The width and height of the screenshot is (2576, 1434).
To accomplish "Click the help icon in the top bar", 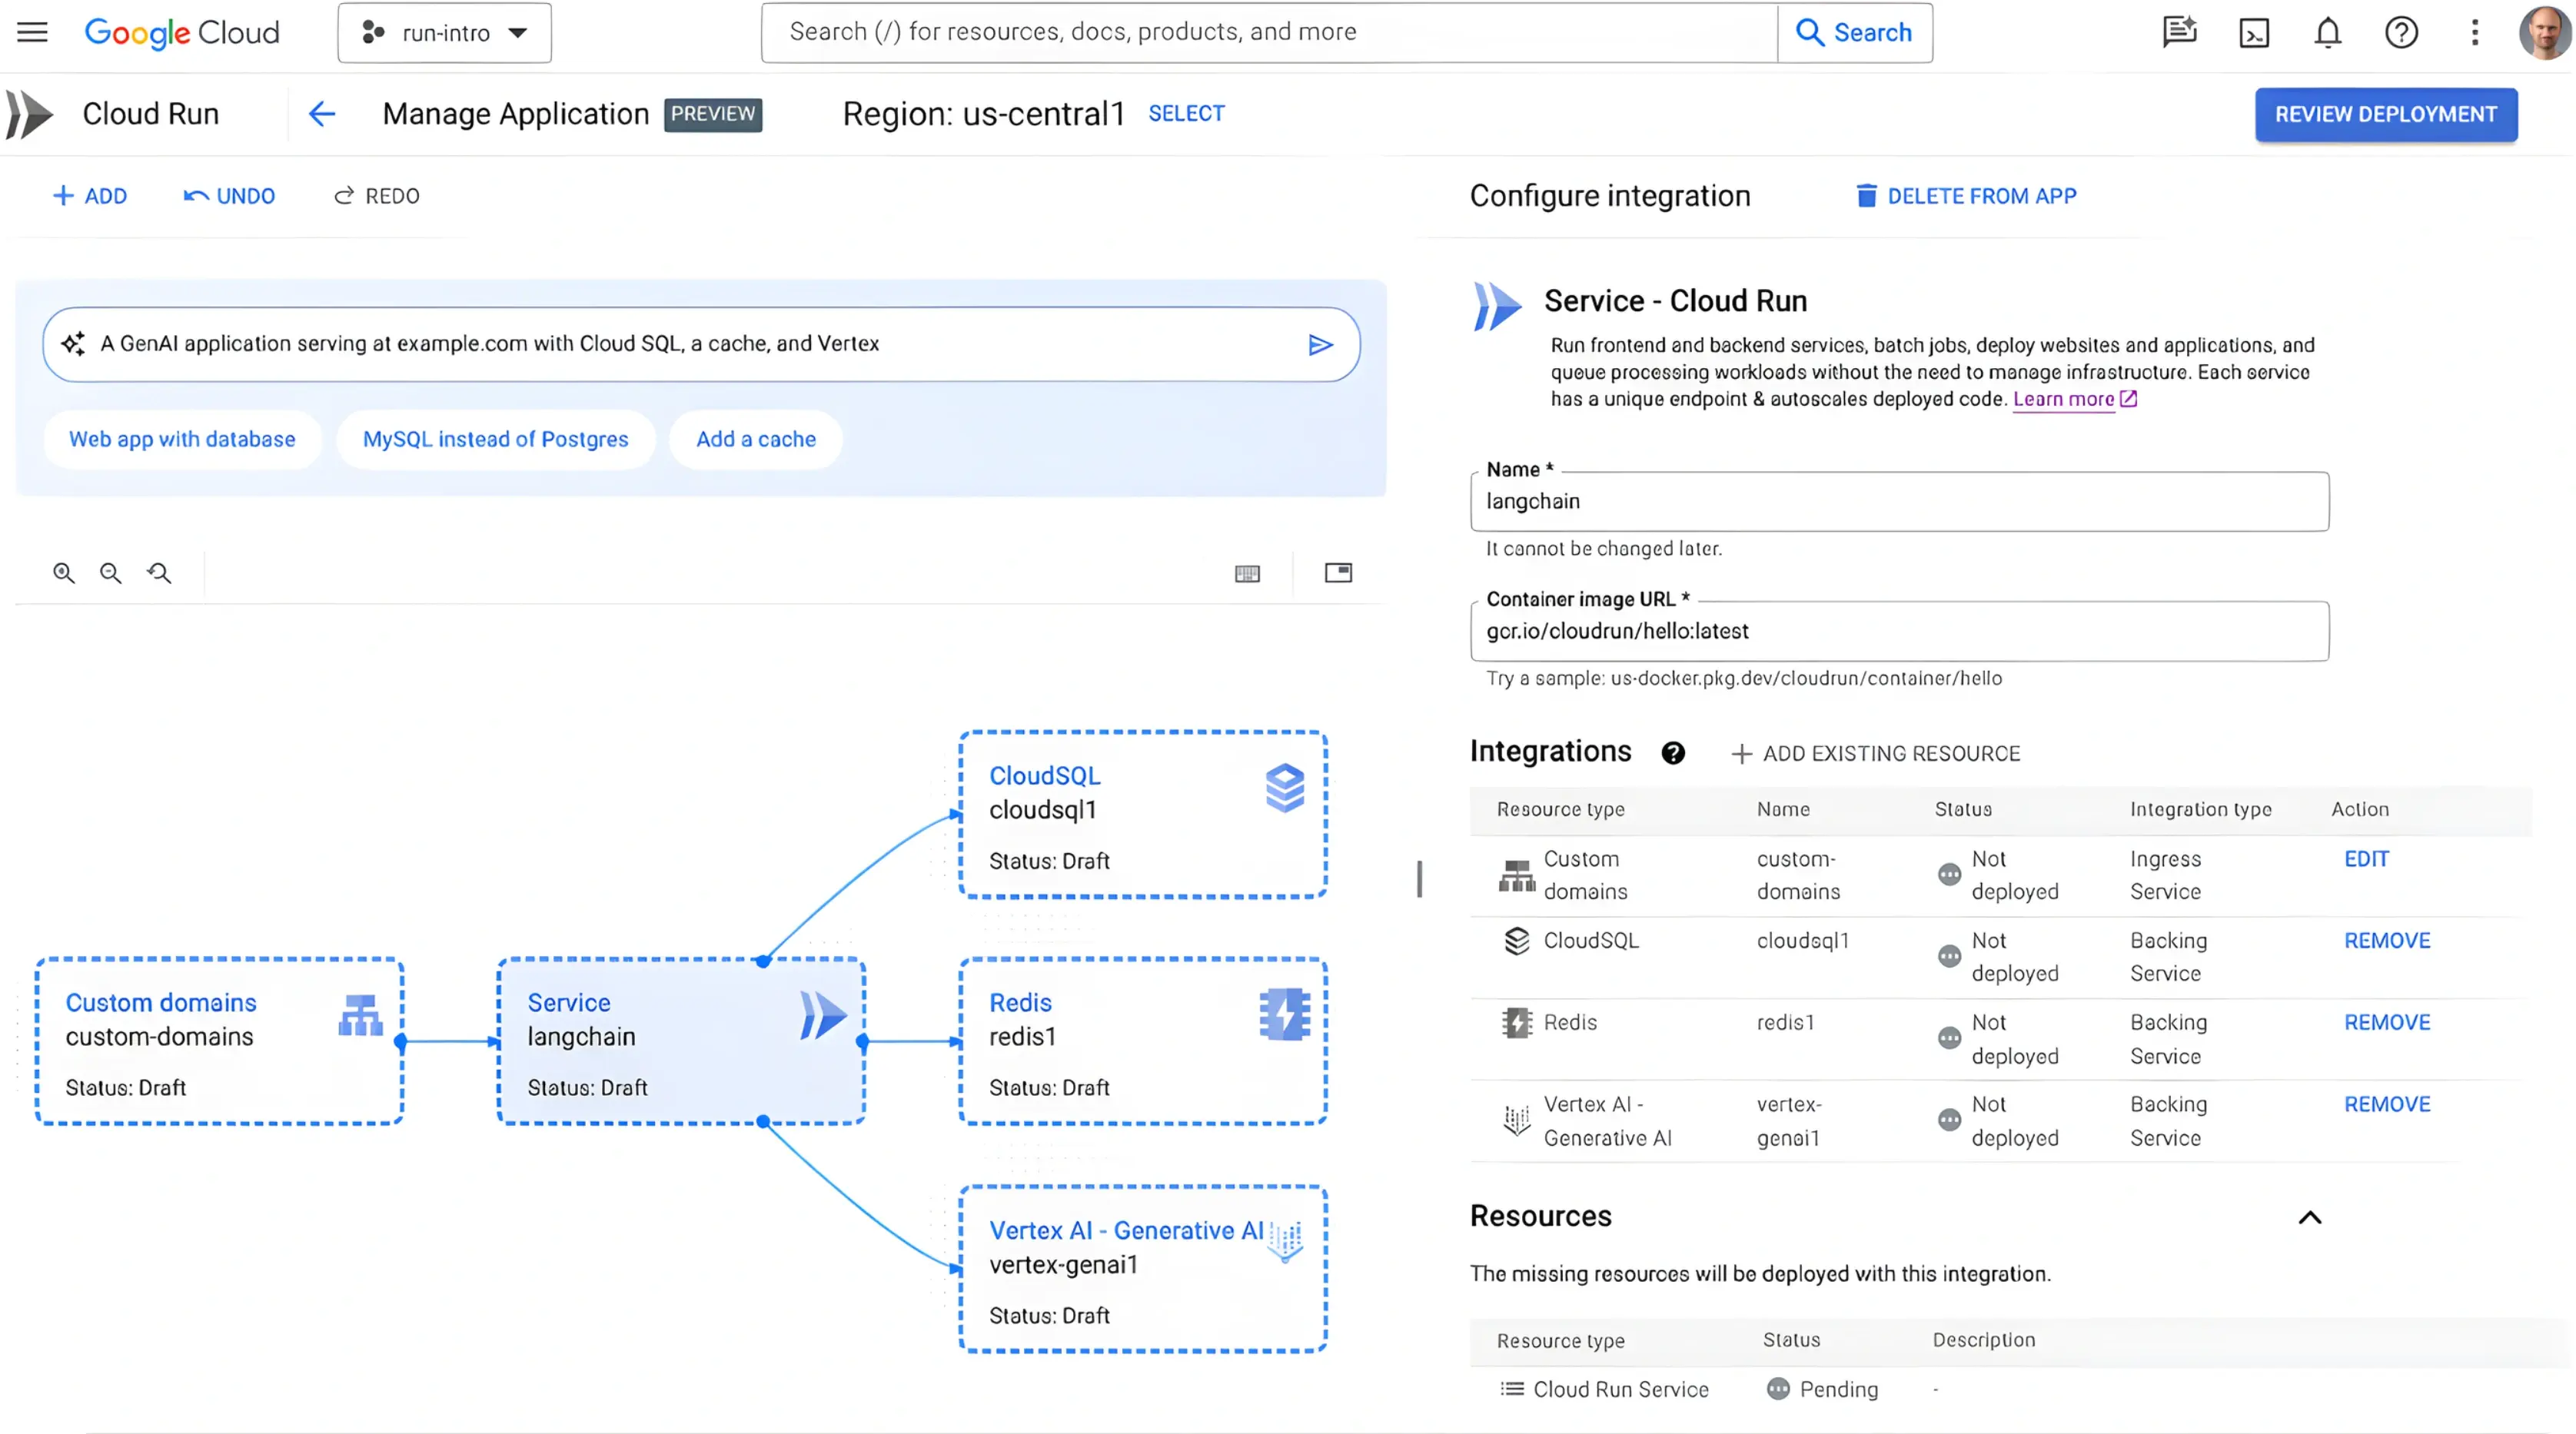I will [2402, 32].
